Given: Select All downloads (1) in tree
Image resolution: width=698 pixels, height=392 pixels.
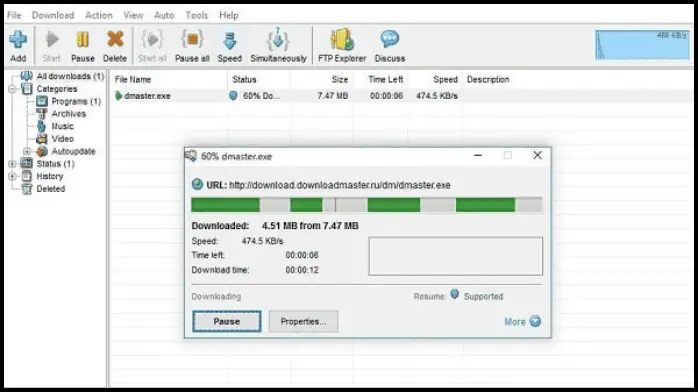Looking at the screenshot, I should coord(70,76).
